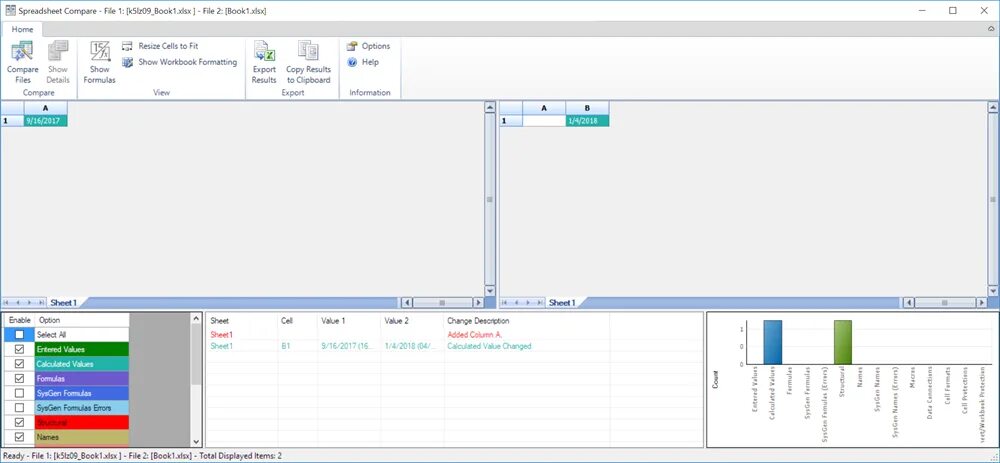Uncheck the Names checkbox
1000x463 pixels.
click(20, 437)
